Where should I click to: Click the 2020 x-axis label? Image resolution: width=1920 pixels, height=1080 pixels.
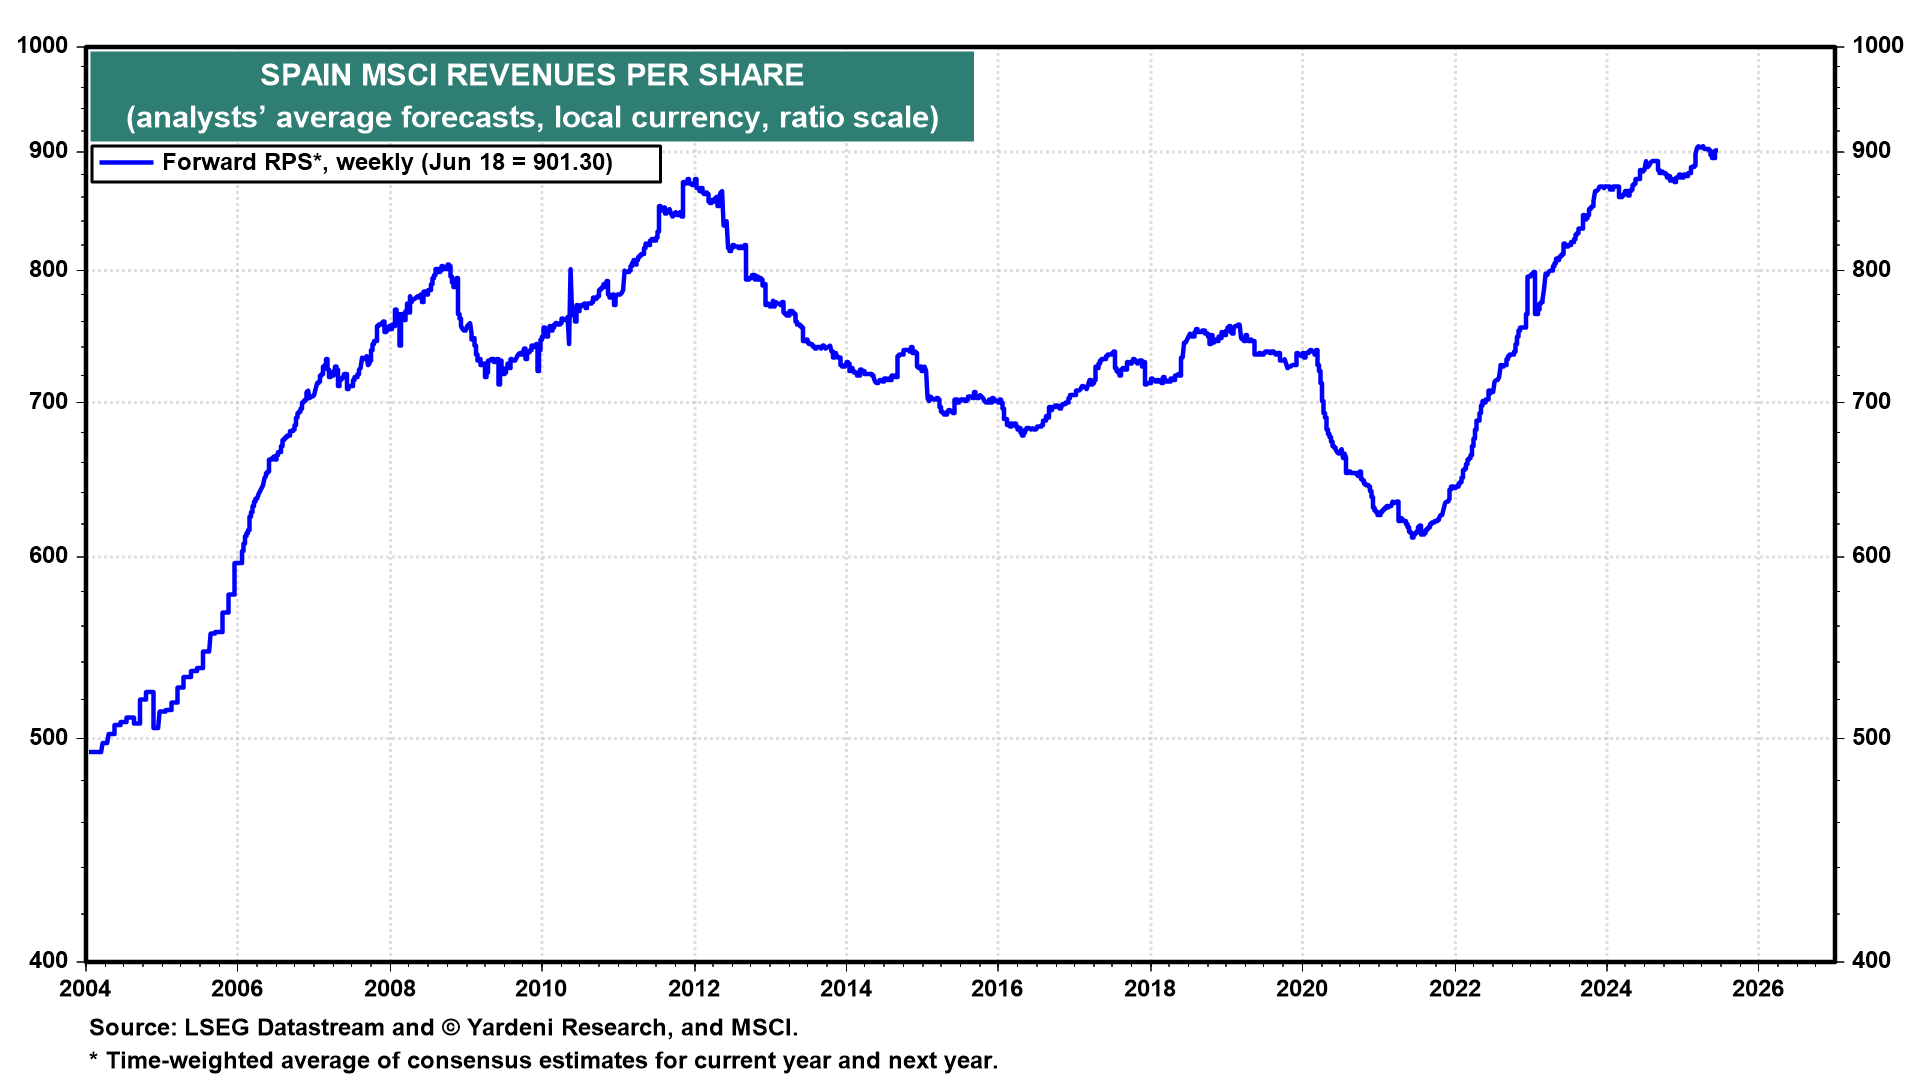(1302, 989)
